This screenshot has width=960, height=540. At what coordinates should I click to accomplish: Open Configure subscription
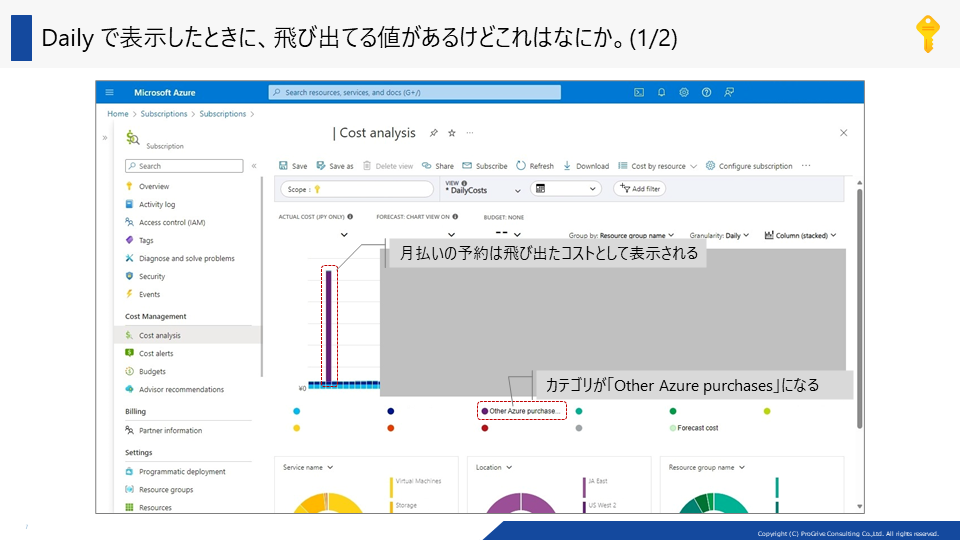(749, 166)
